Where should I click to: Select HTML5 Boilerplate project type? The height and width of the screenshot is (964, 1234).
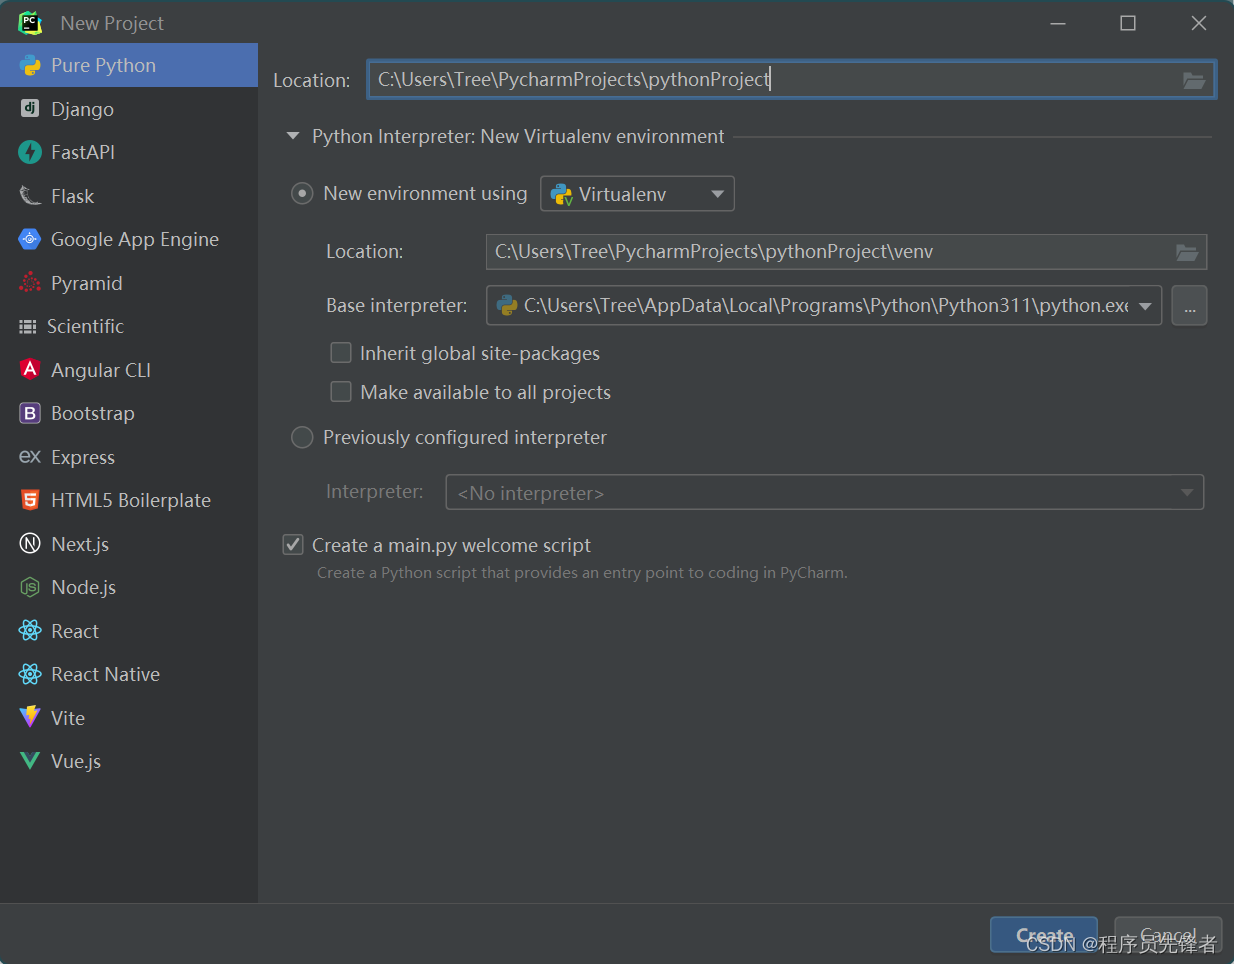click(129, 500)
